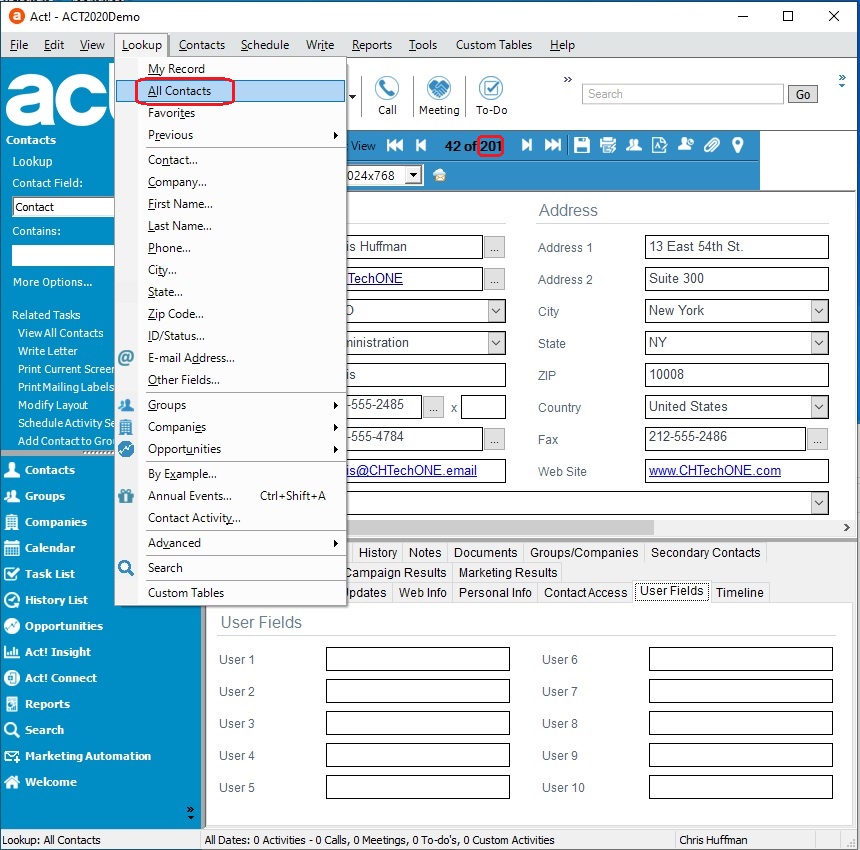Click the User 1 input field
This screenshot has width=860, height=850.
[x=417, y=659]
